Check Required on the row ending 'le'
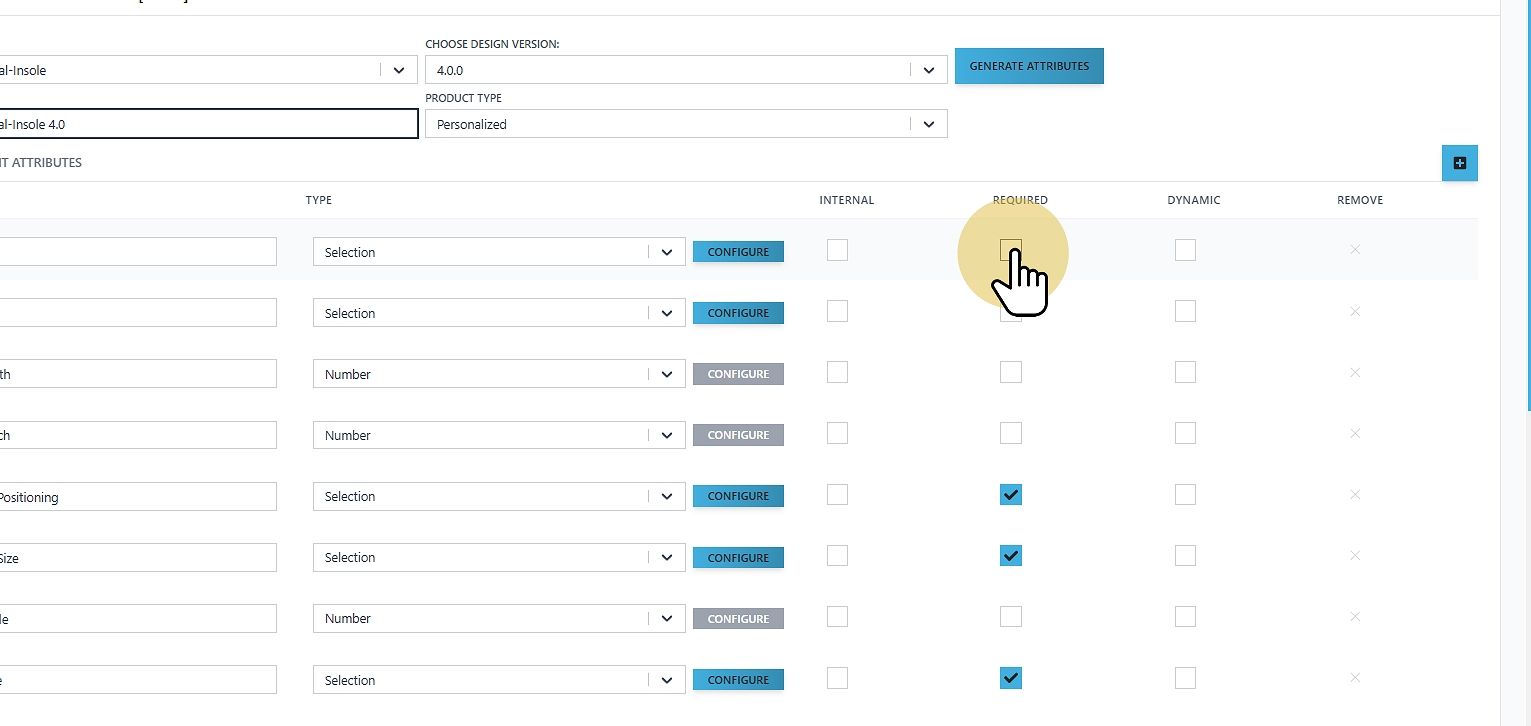 point(1011,617)
